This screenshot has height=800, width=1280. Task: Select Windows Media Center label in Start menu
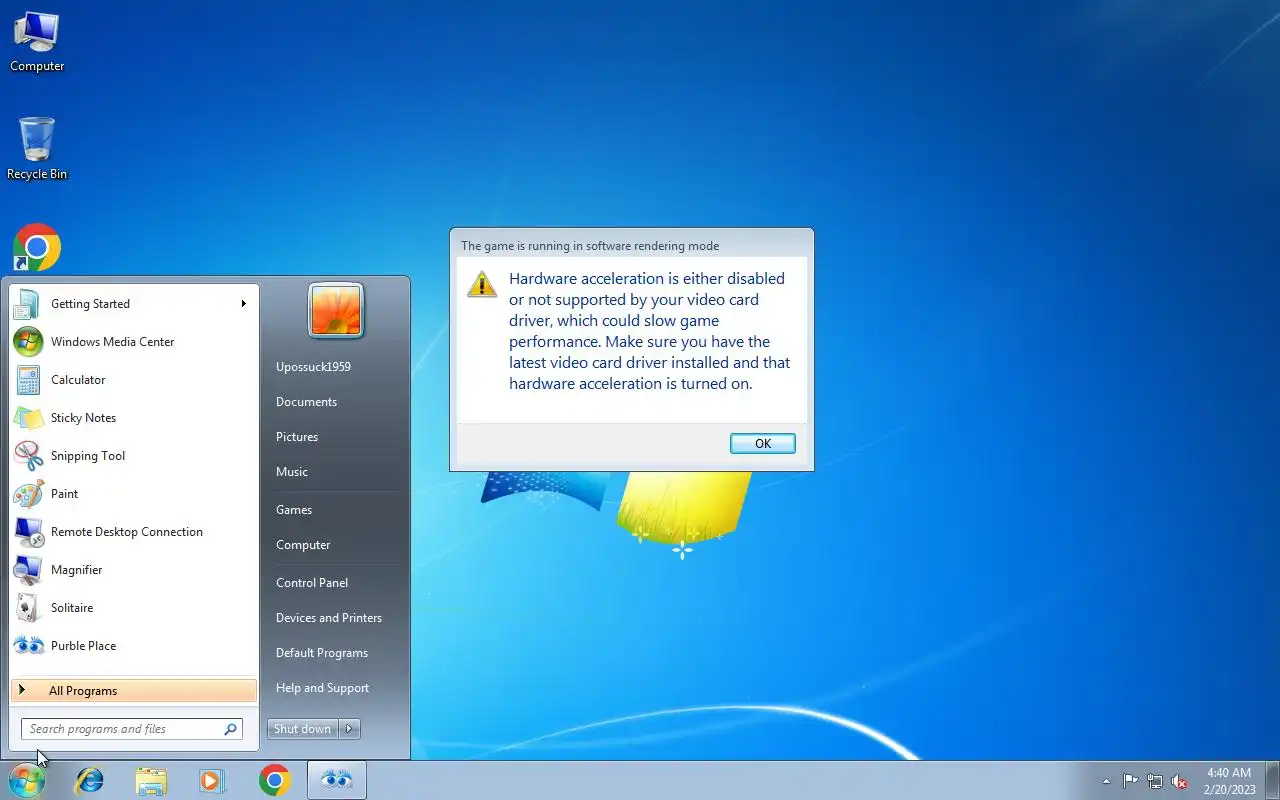(x=112, y=342)
